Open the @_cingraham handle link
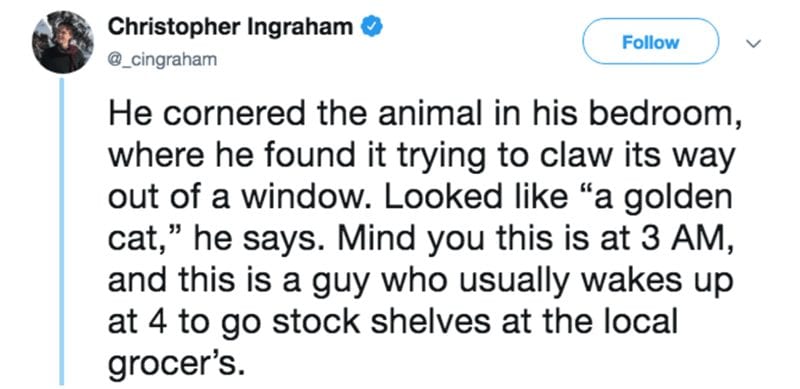 (162, 60)
